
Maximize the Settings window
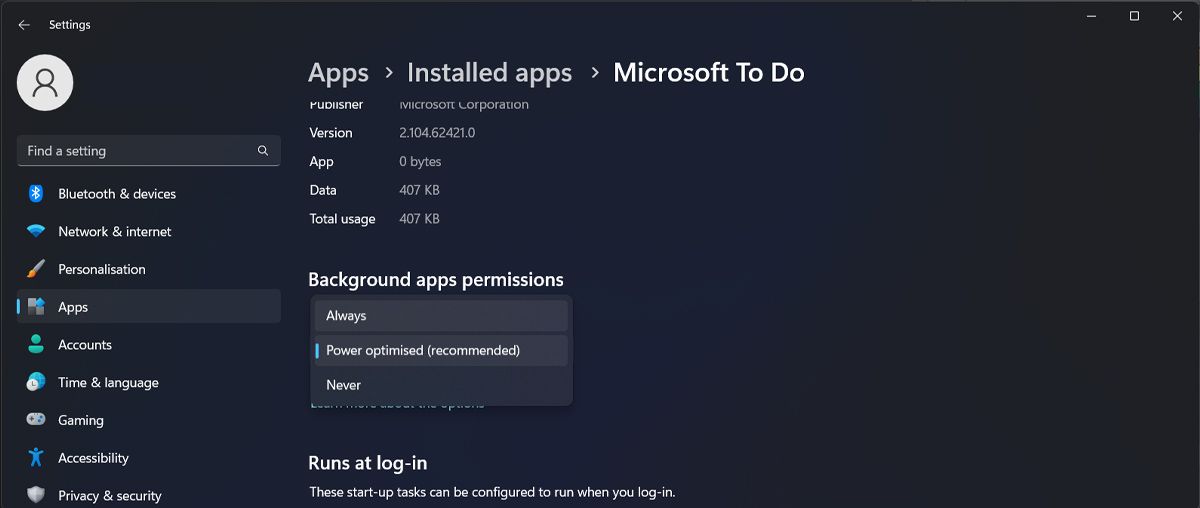click(x=1134, y=16)
